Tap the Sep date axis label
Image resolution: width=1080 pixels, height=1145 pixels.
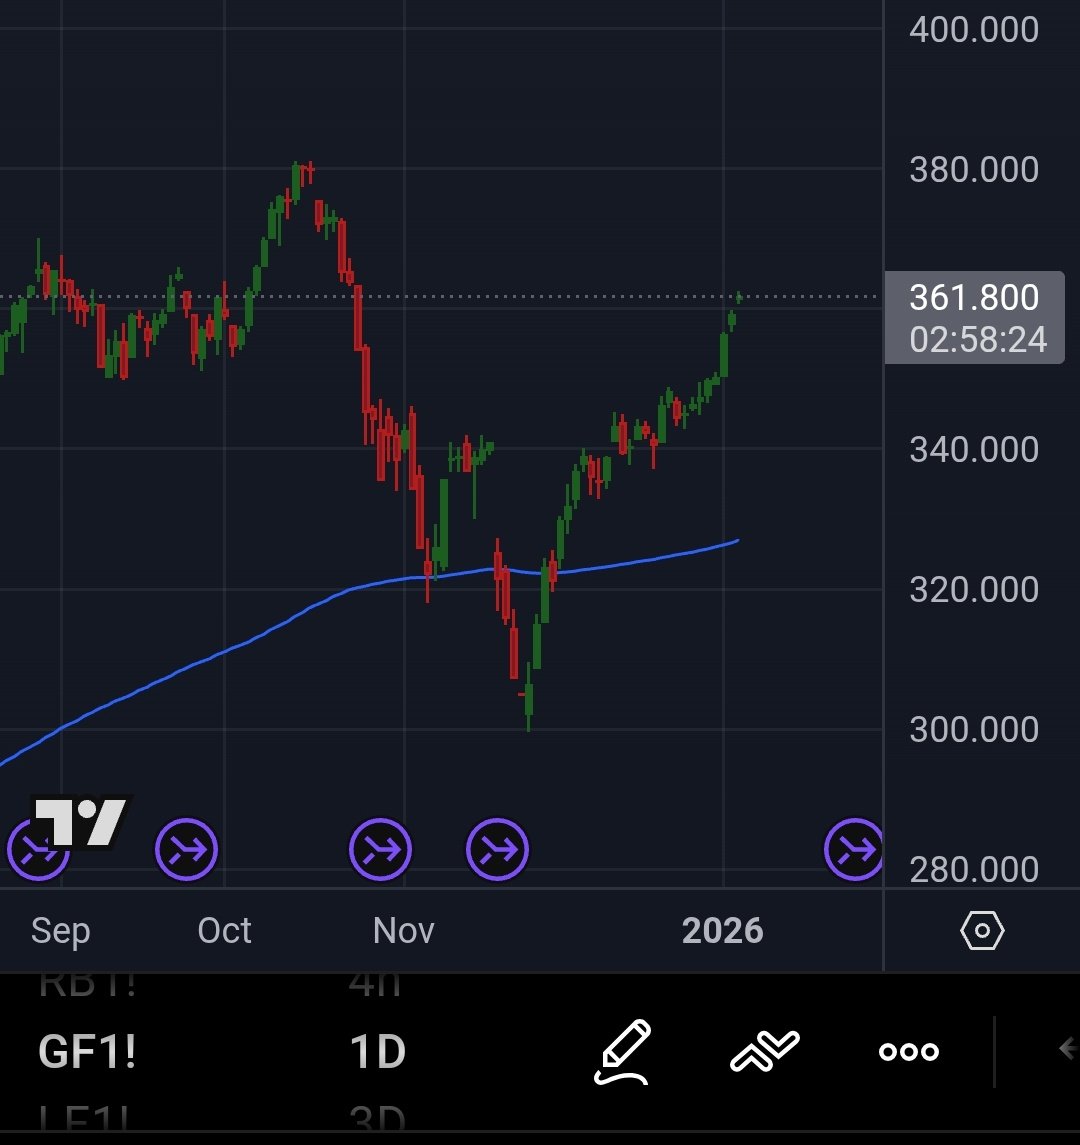[61, 931]
